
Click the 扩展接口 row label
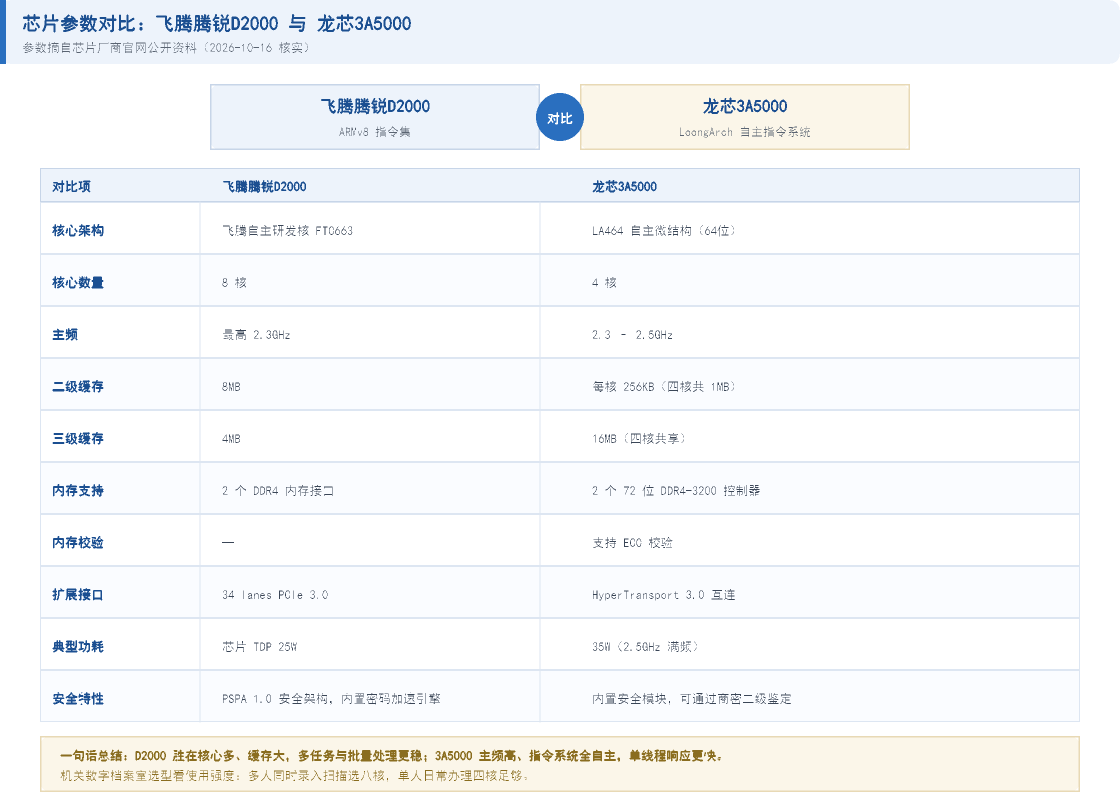point(78,595)
